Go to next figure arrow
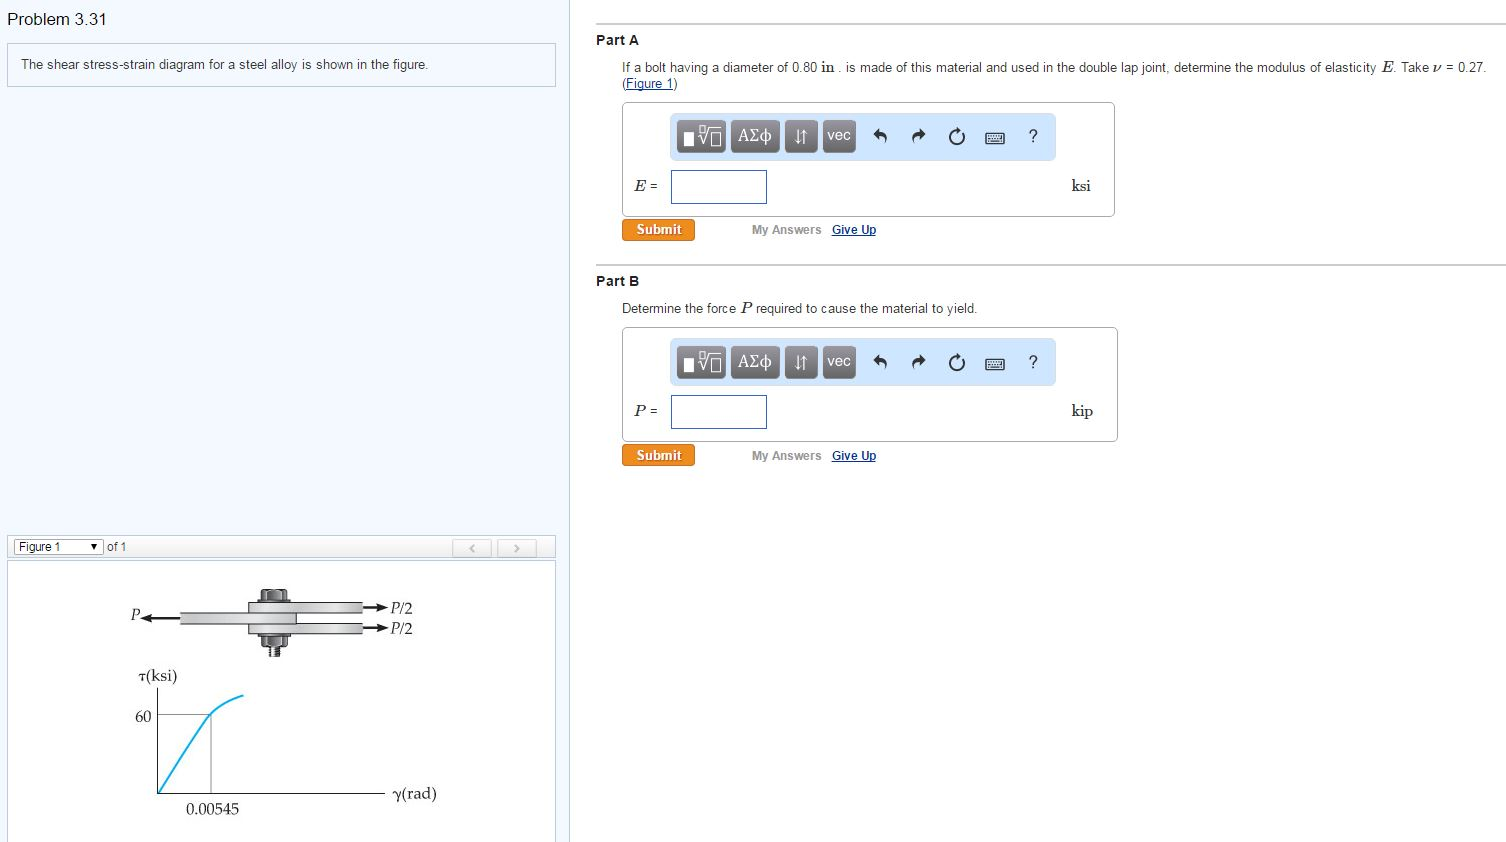Viewport: 1506px width, 842px height. coord(517,548)
